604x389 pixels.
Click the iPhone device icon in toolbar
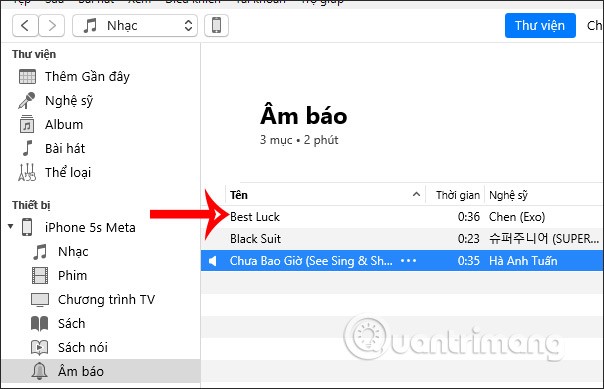pos(216,26)
